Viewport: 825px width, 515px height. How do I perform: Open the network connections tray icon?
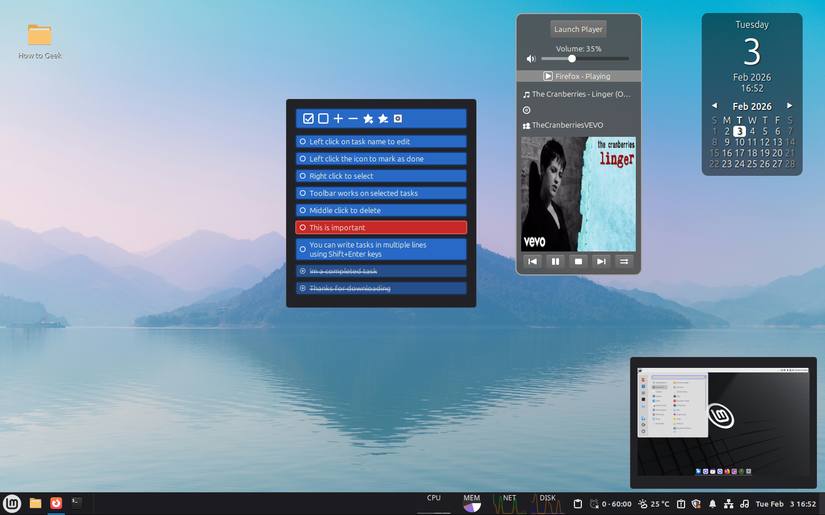pos(728,504)
